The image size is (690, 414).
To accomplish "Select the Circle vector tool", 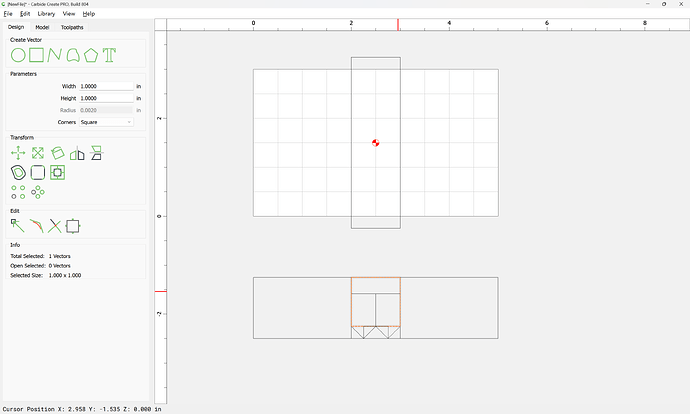I will coord(18,55).
